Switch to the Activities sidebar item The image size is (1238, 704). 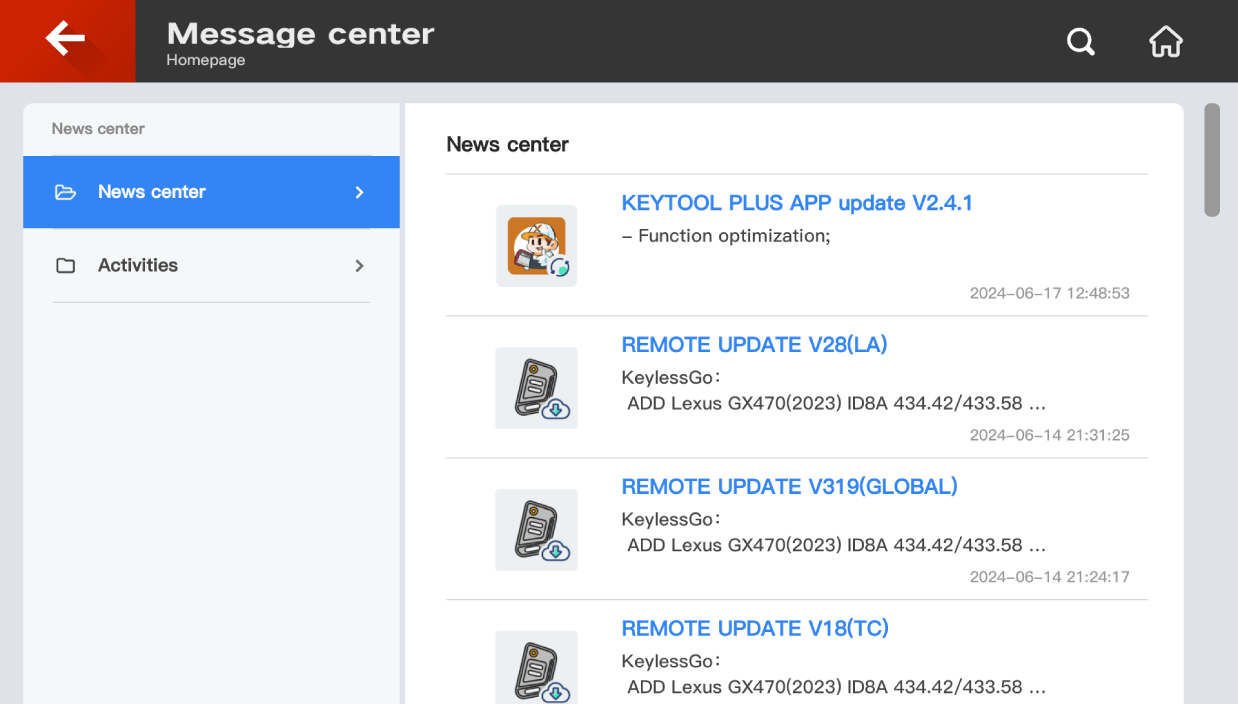click(138, 266)
